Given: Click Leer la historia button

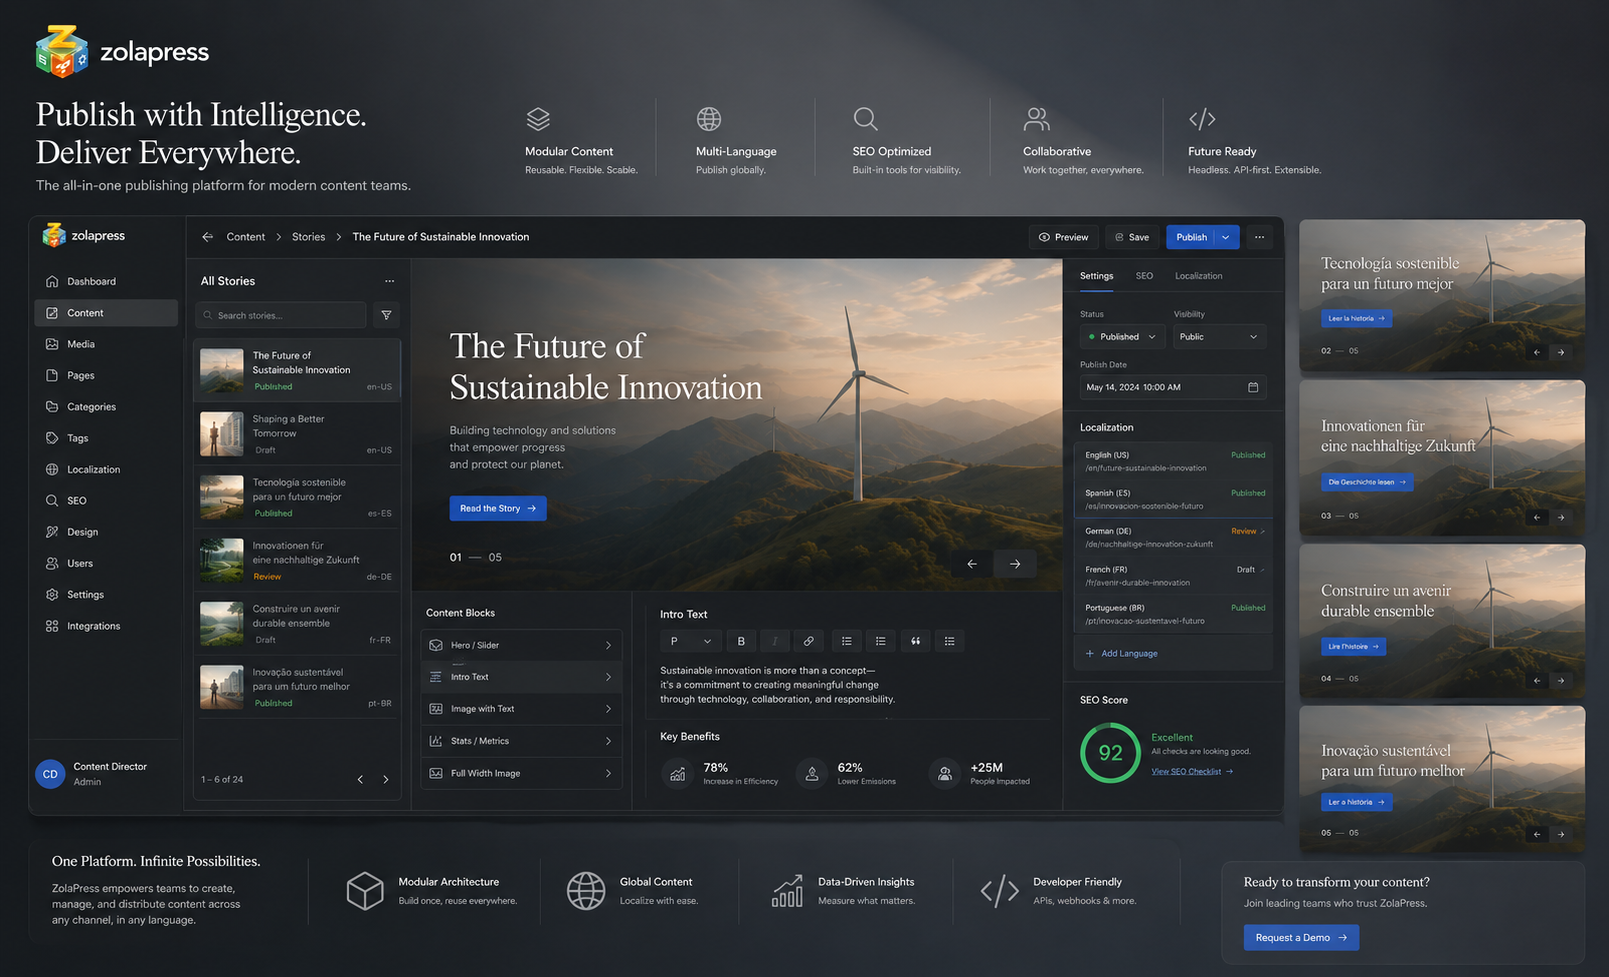Looking at the screenshot, I should point(1357,318).
